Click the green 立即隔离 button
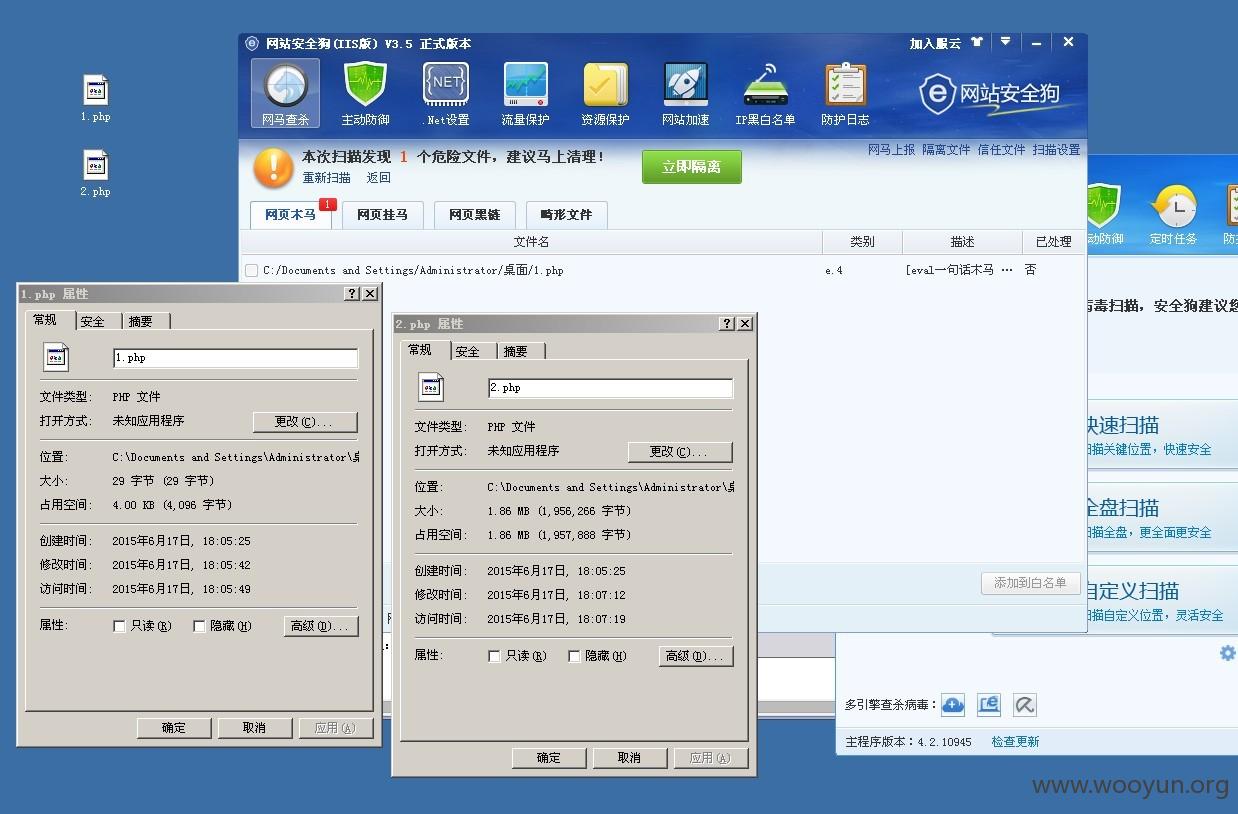This screenshot has width=1238, height=814. [x=692, y=167]
